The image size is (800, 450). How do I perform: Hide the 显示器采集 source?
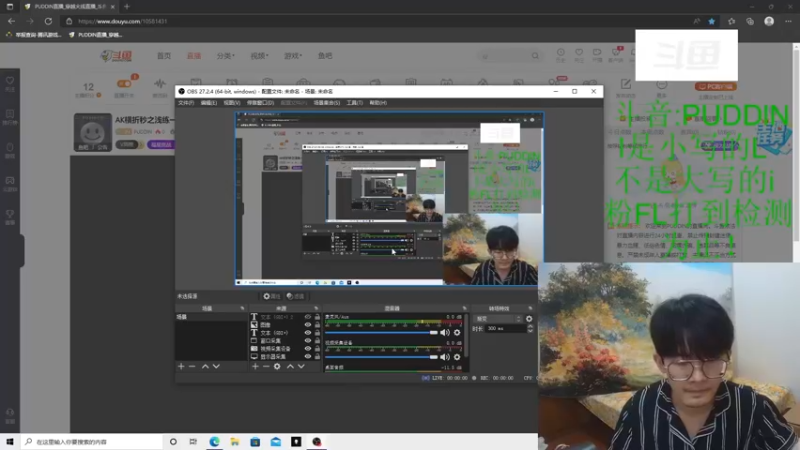pos(308,356)
